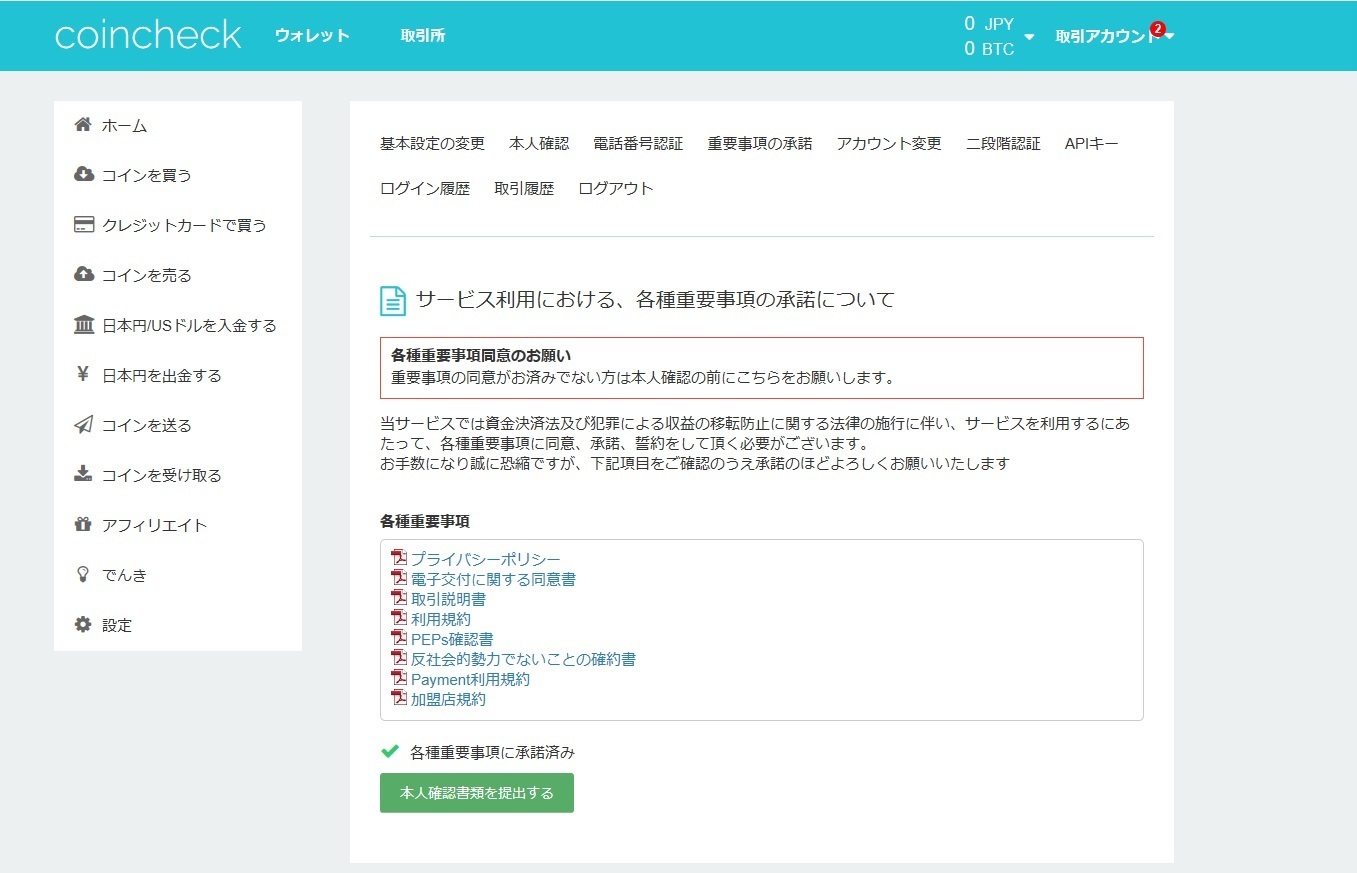
Task: Open the 取引説明書 link
Action: [x=448, y=599]
